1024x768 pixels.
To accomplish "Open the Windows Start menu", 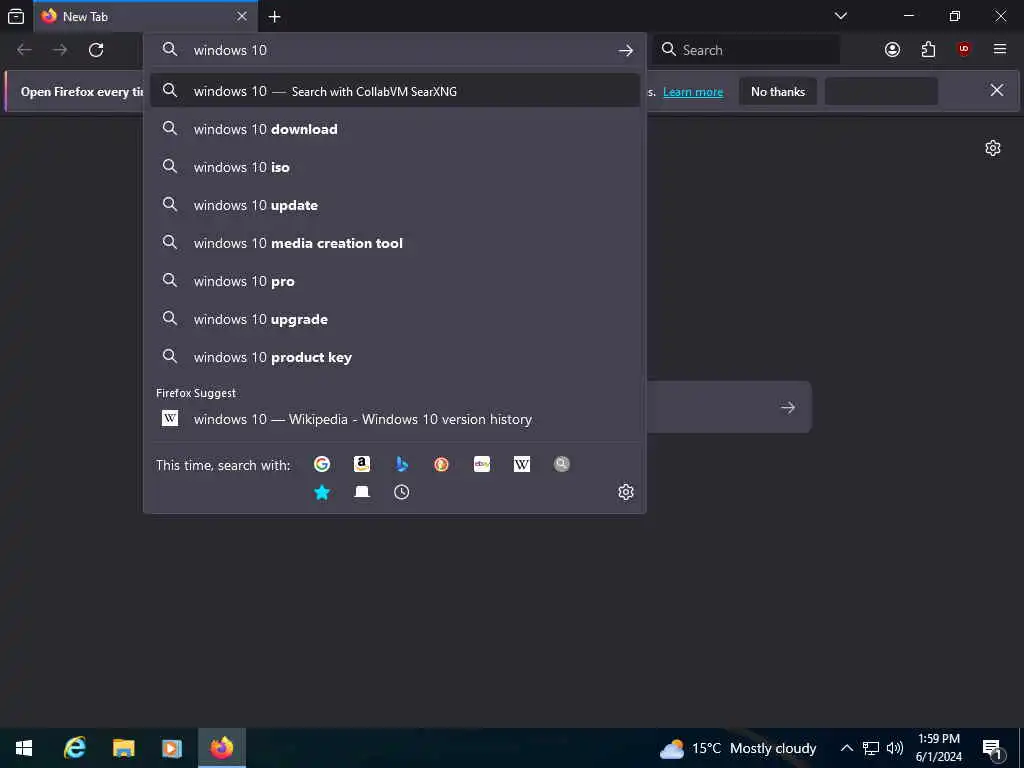I will point(24,748).
